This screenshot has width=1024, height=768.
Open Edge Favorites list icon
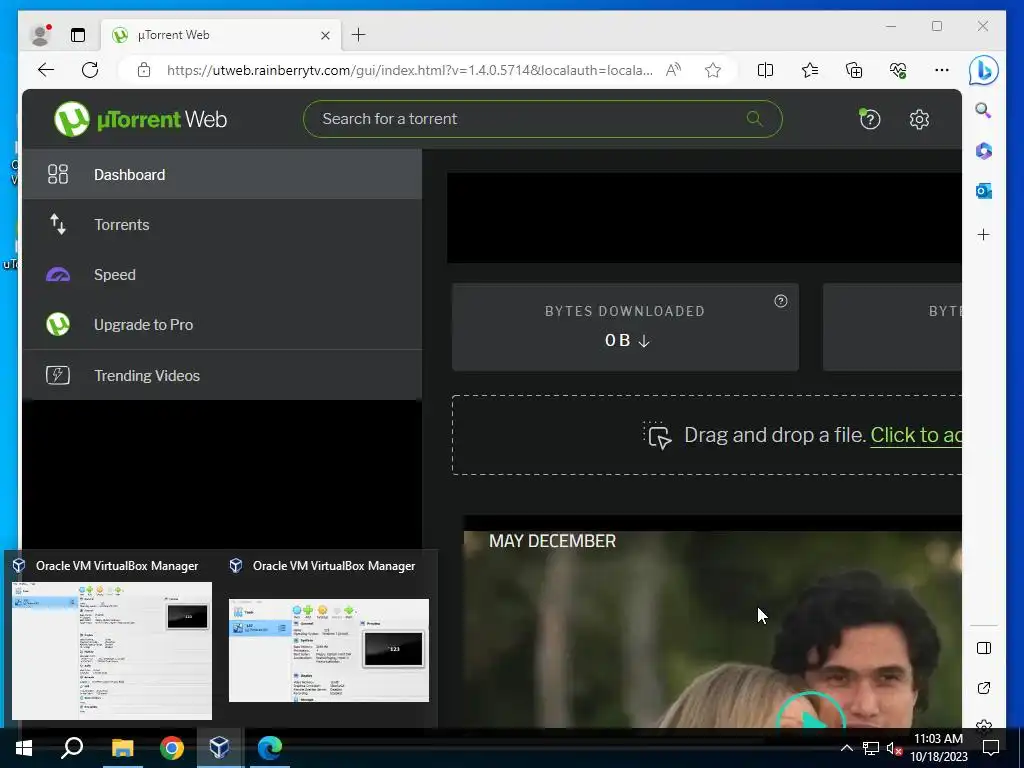coord(810,70)
